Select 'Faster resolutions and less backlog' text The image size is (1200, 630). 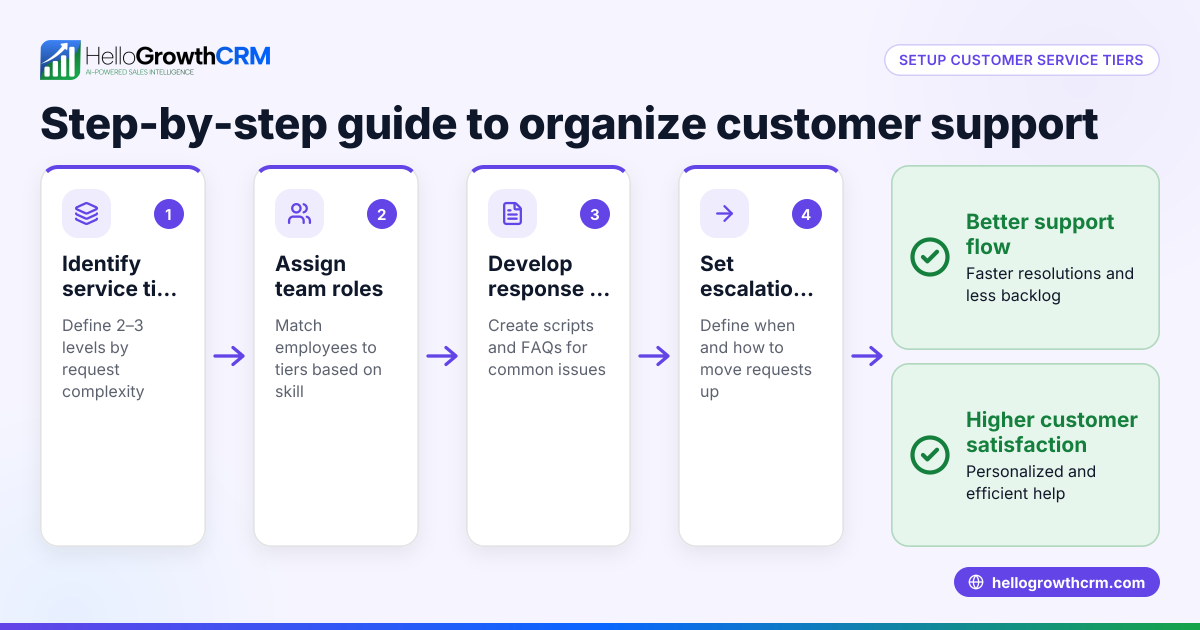(1050, 284)
